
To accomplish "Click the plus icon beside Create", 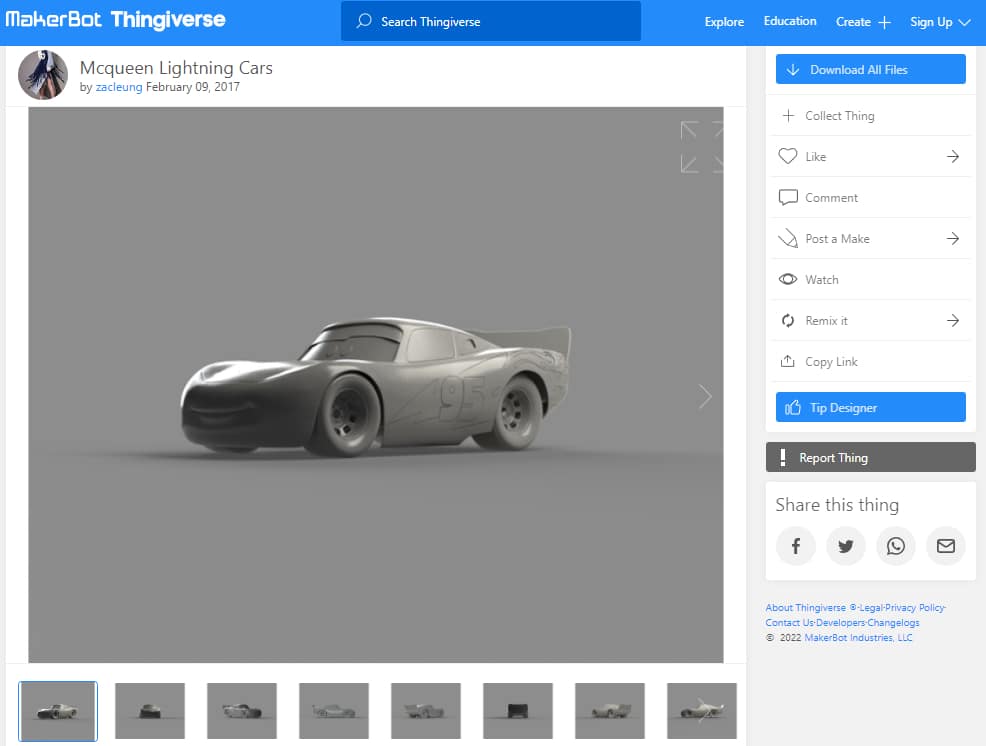I will pyautogui.click(x=884, y=23).
